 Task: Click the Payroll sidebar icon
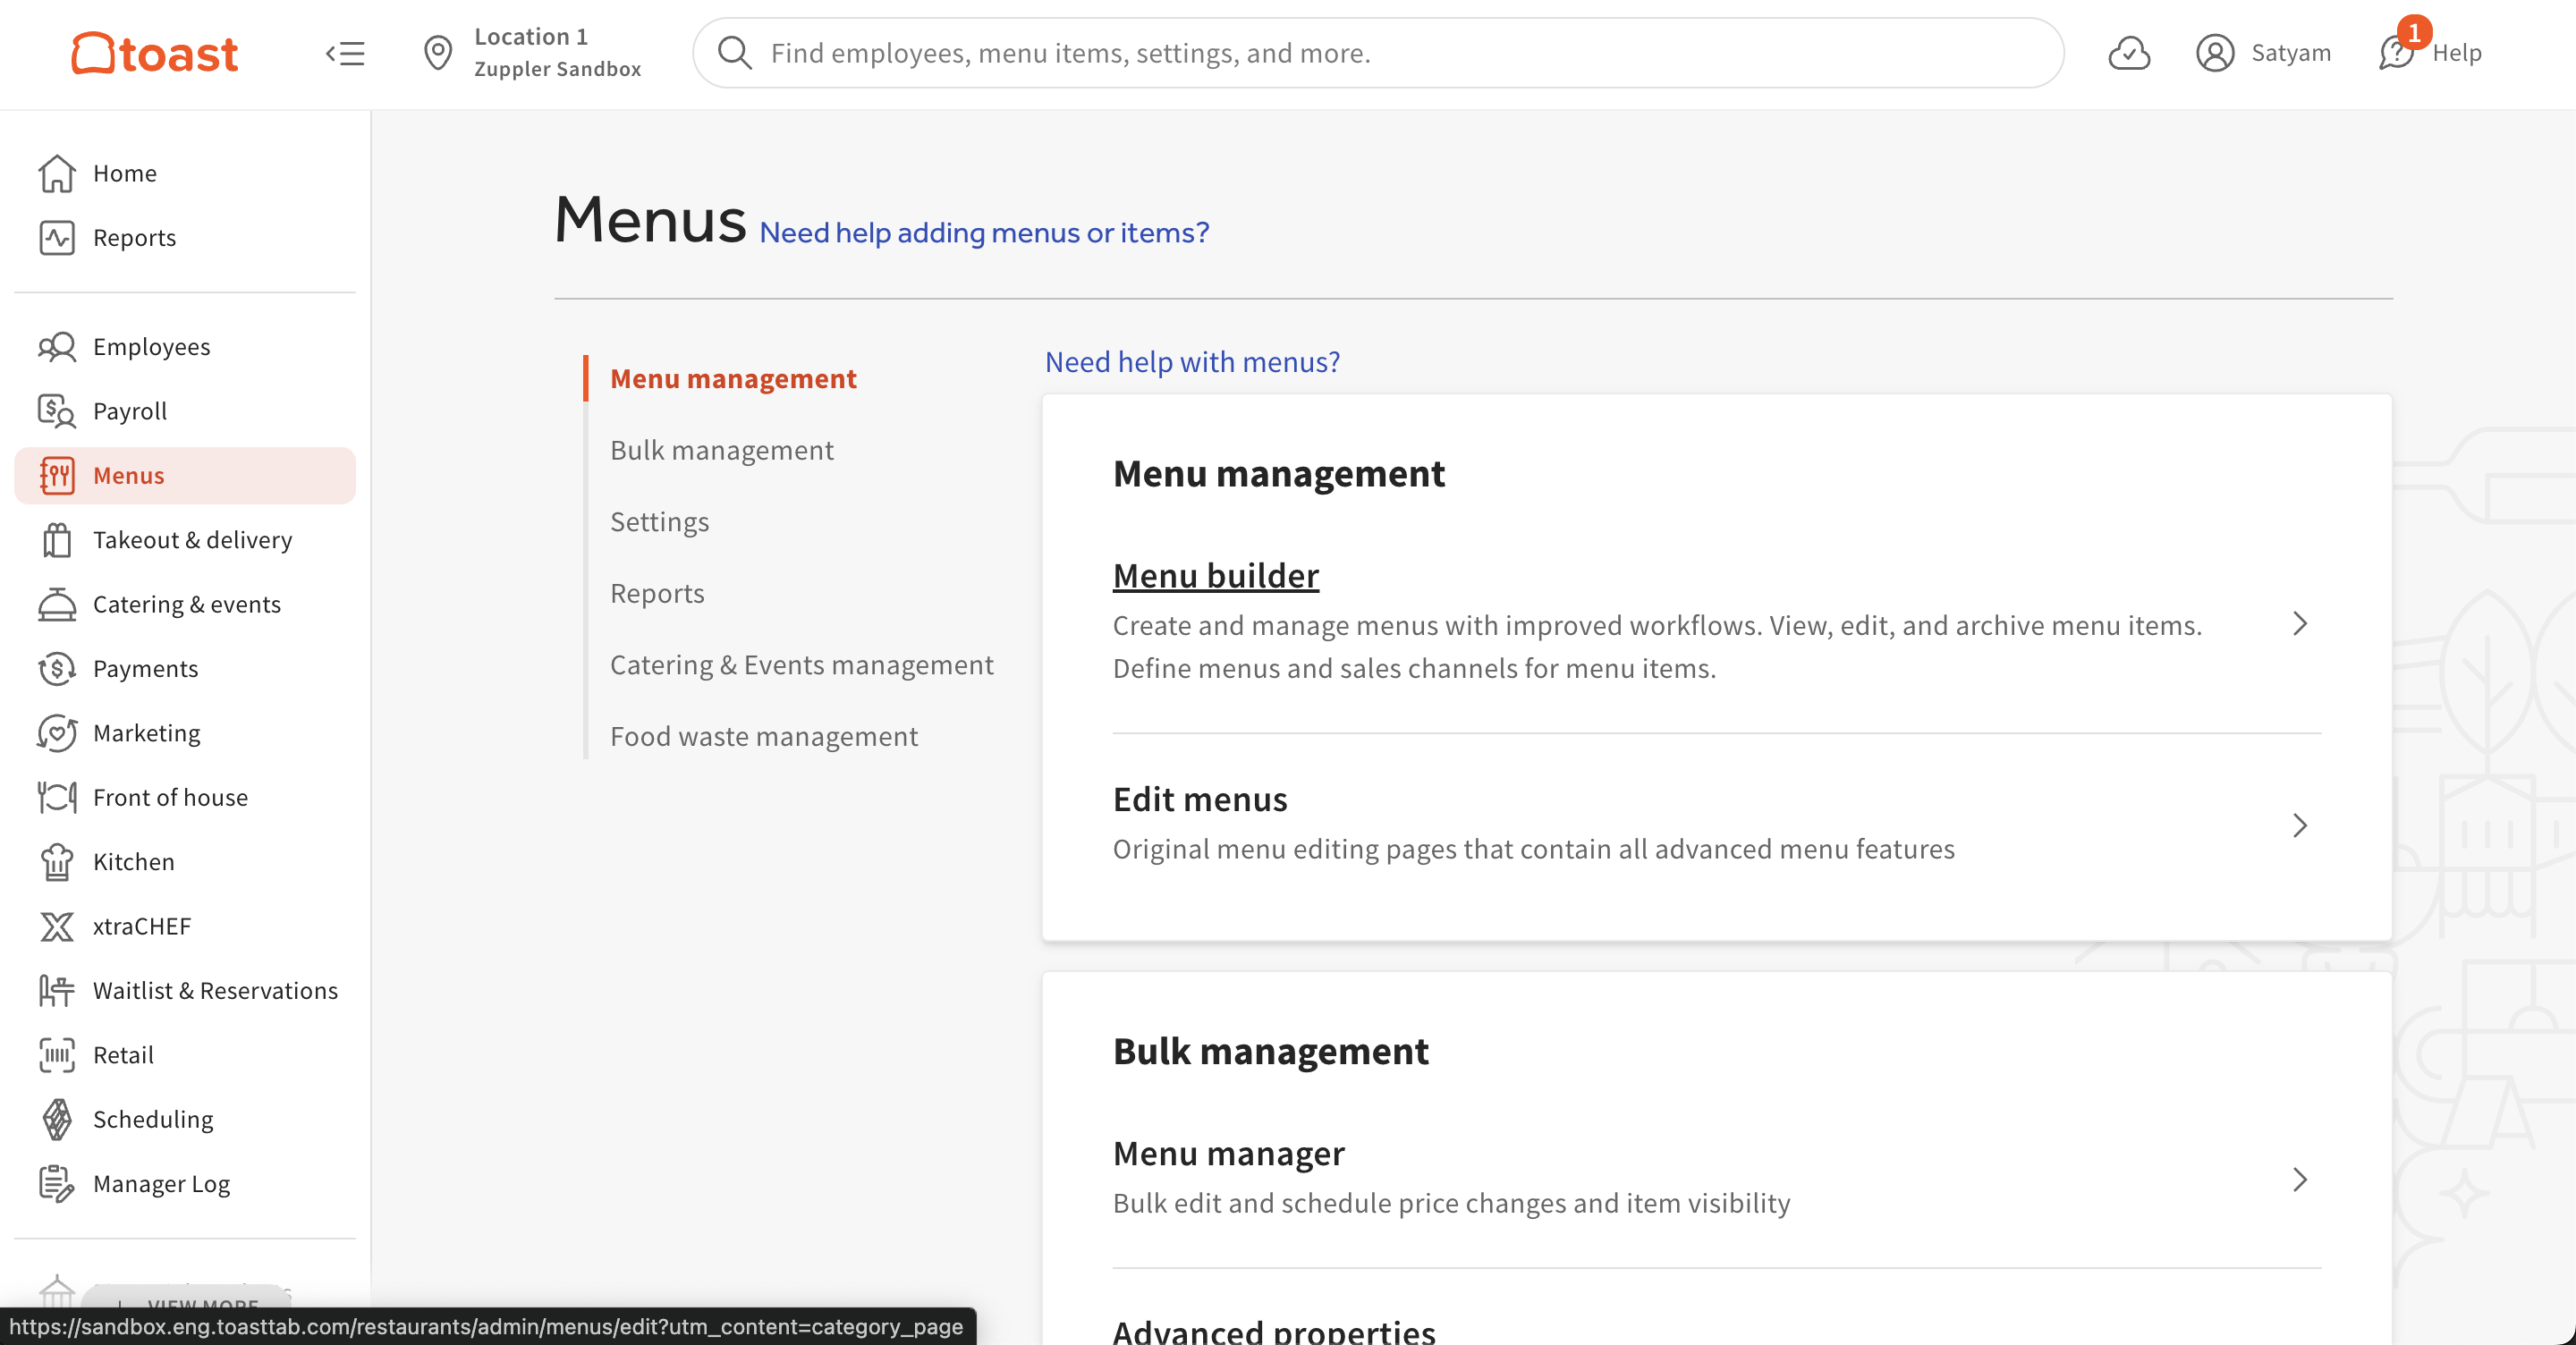57,411
